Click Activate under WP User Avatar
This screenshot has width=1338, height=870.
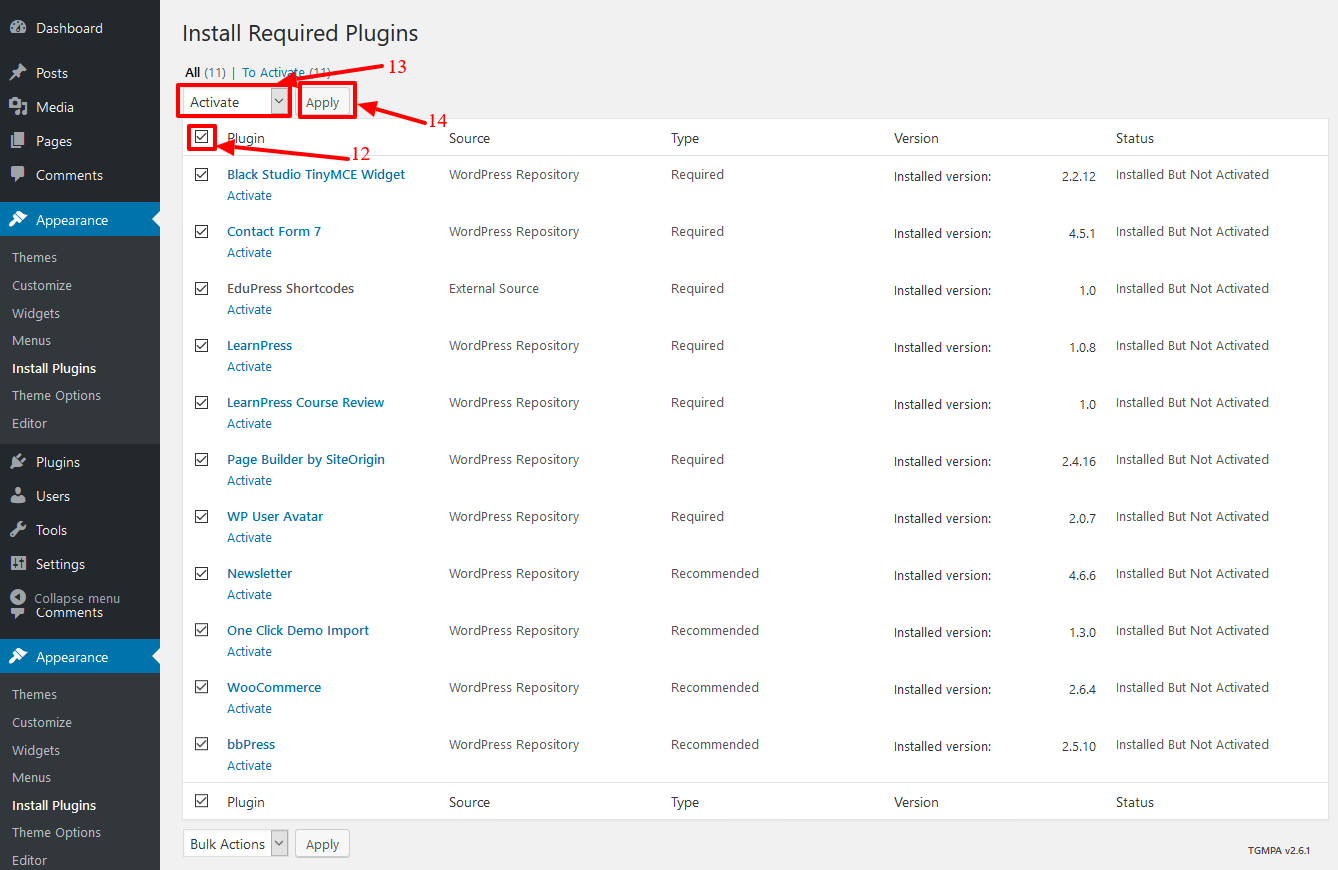coord(249,538)
